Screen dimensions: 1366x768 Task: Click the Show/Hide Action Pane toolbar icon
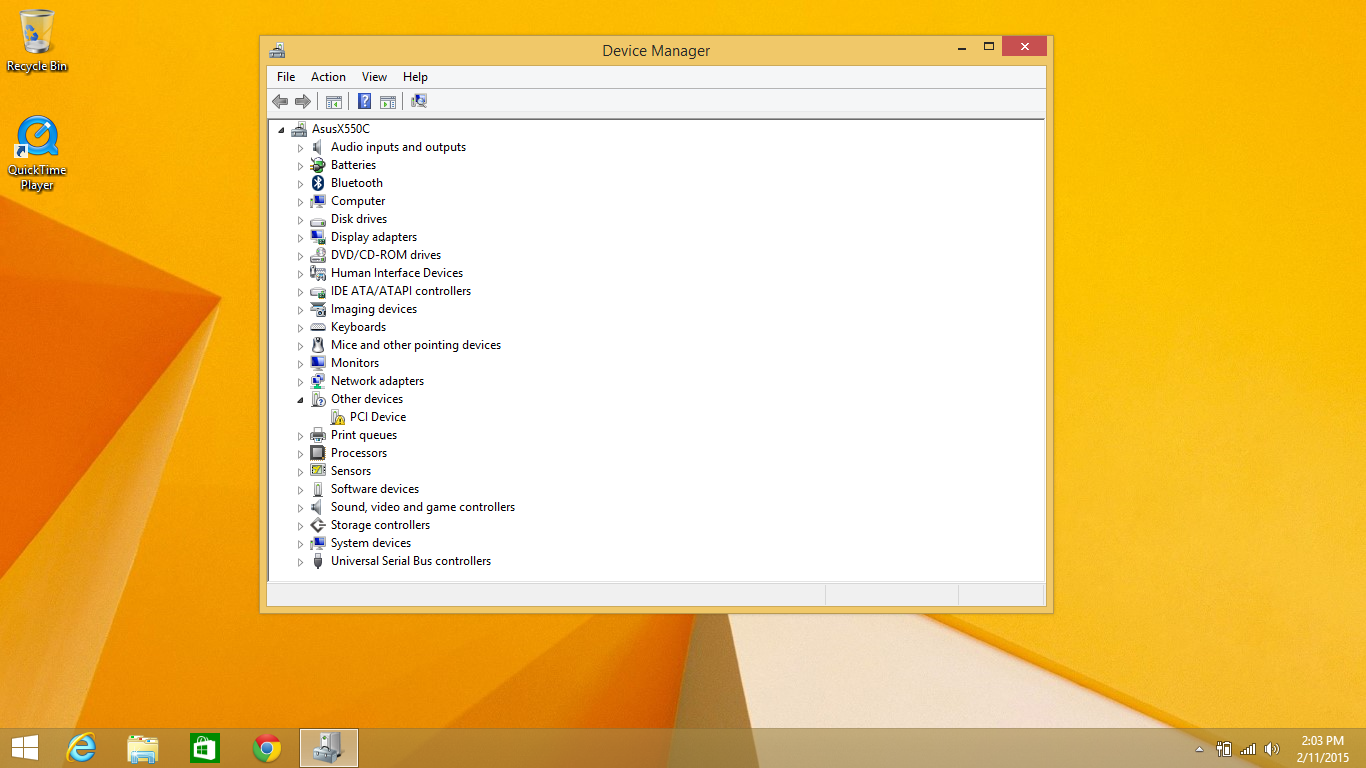click(x=388, y=101)
